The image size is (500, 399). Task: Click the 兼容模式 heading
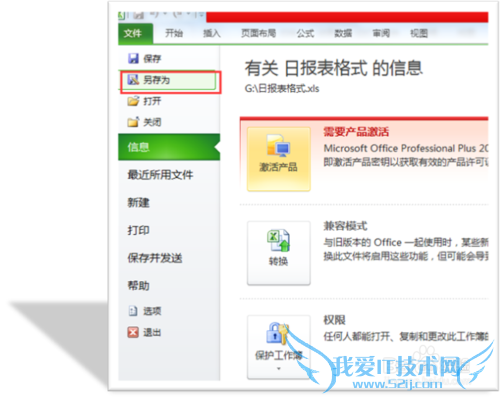tap(345, 226)
